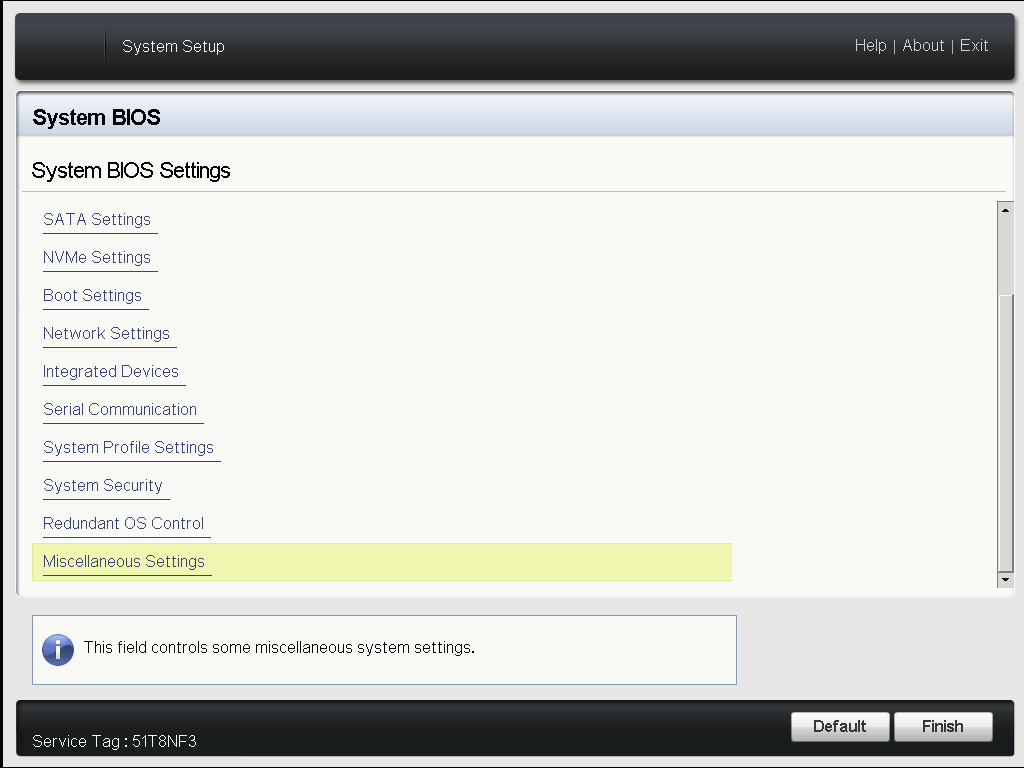
Task: Click the miscellaneous settings help description
Action: (x=280, y=648)
